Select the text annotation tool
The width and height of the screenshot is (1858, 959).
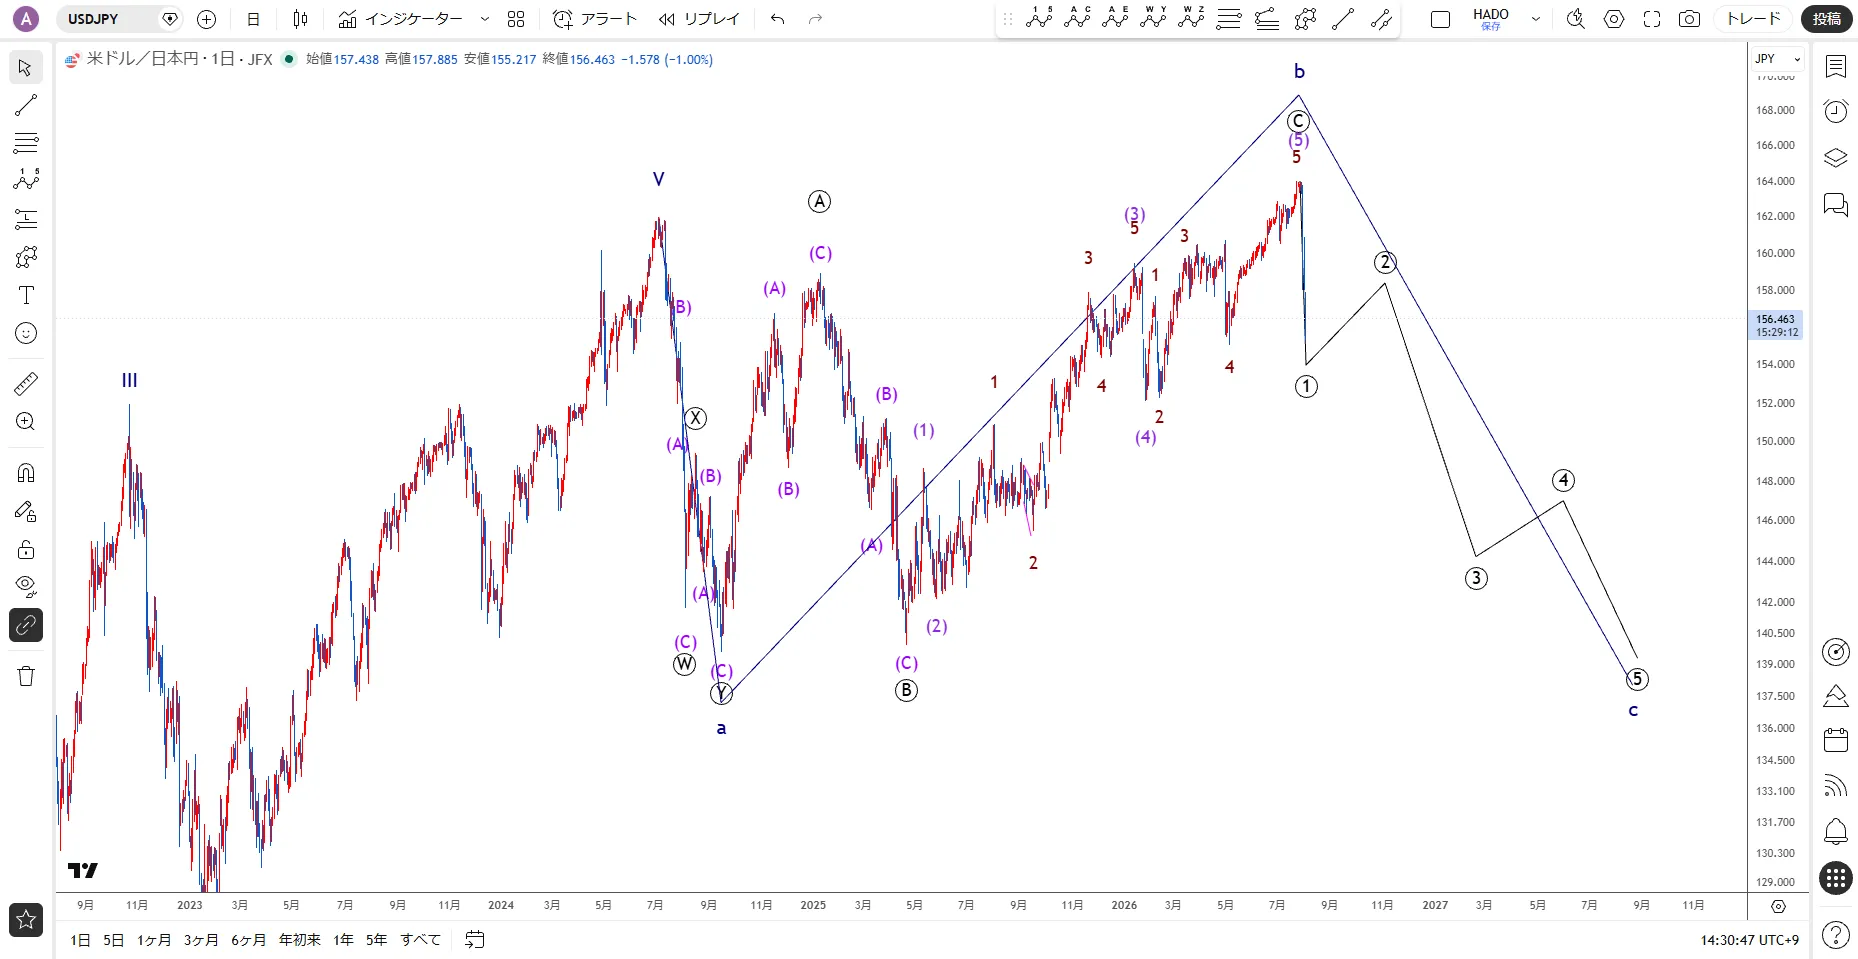click(x=26, y=295)
